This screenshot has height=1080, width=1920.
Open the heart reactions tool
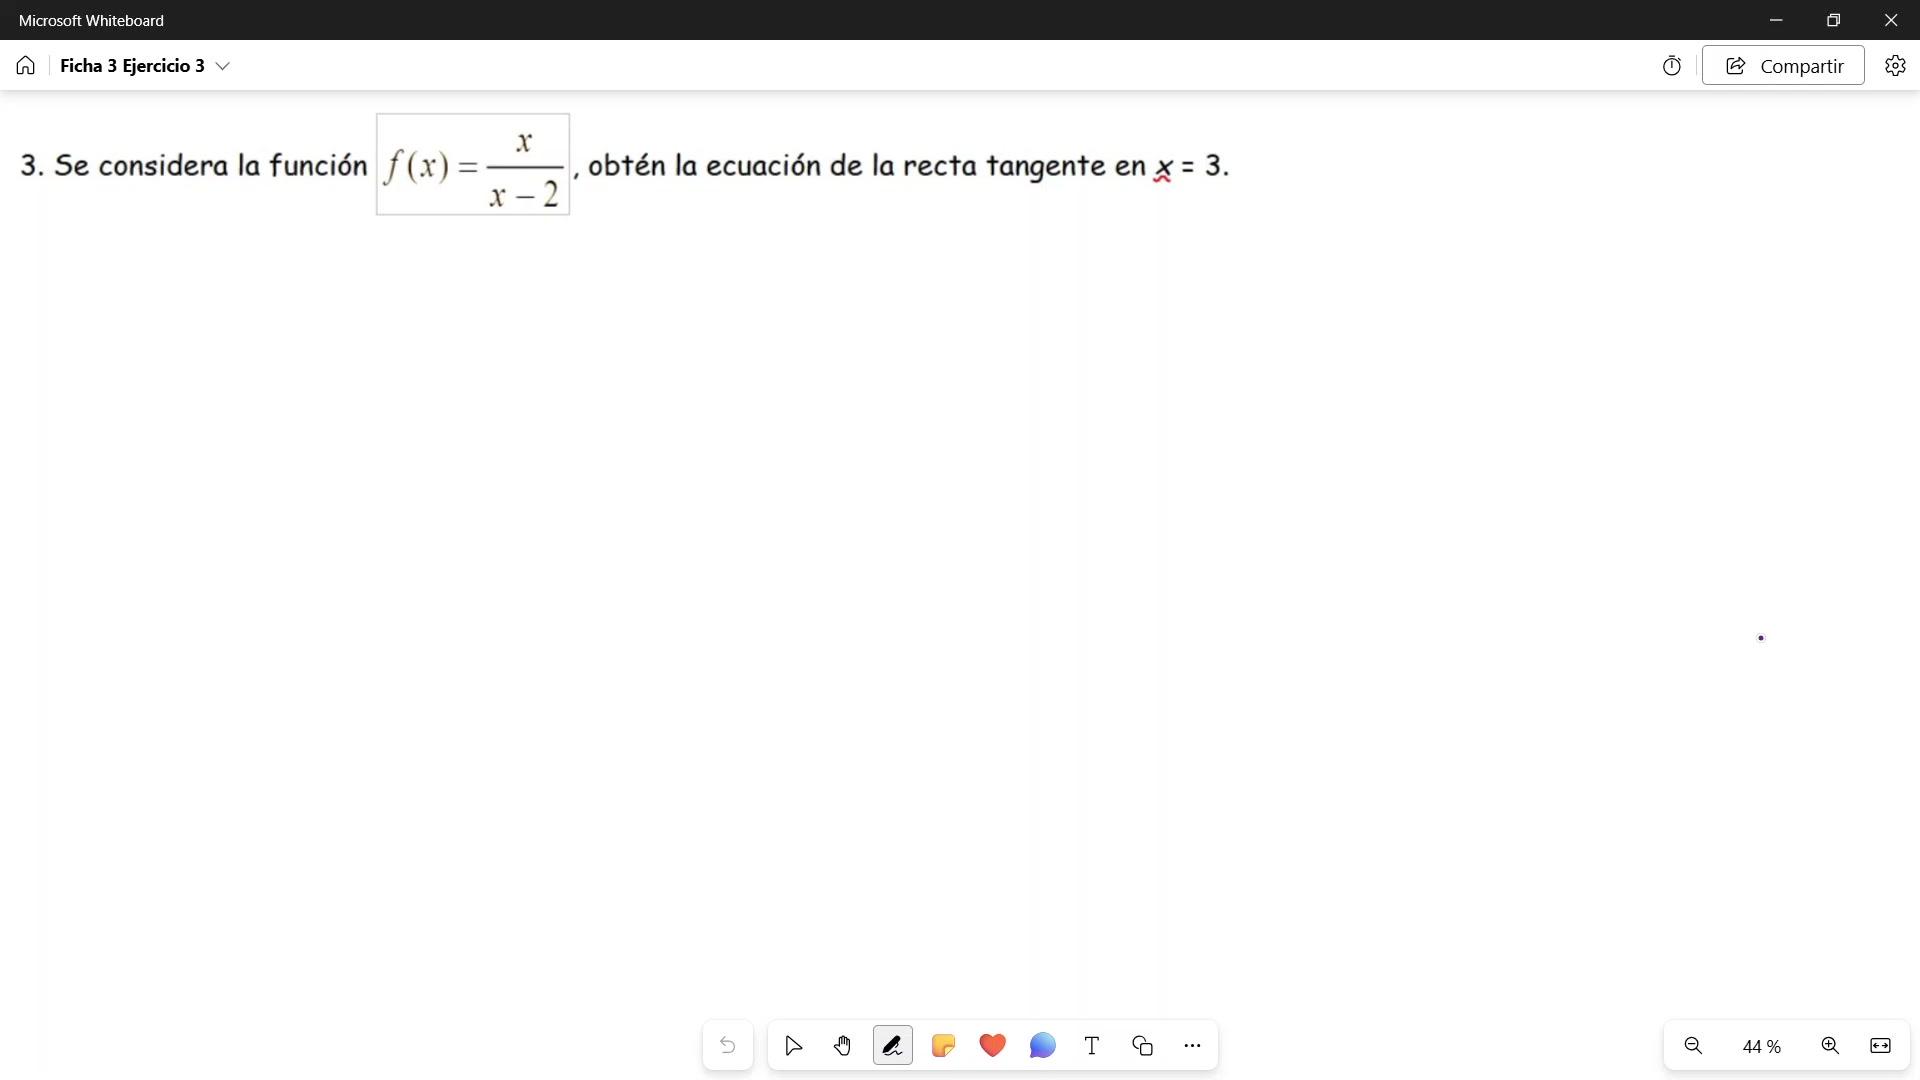pyautogui.click(x=993, y=1046)
